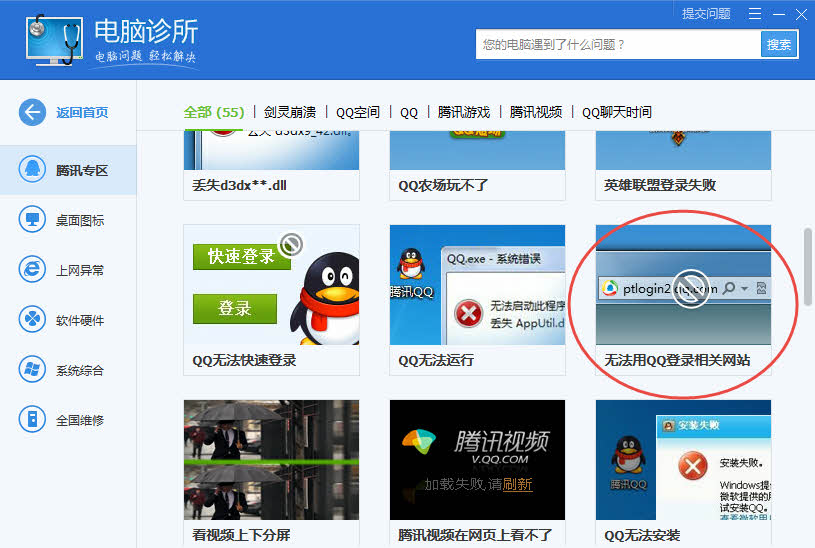Click the 看视频上下分屏 title text

click(241, 535)
